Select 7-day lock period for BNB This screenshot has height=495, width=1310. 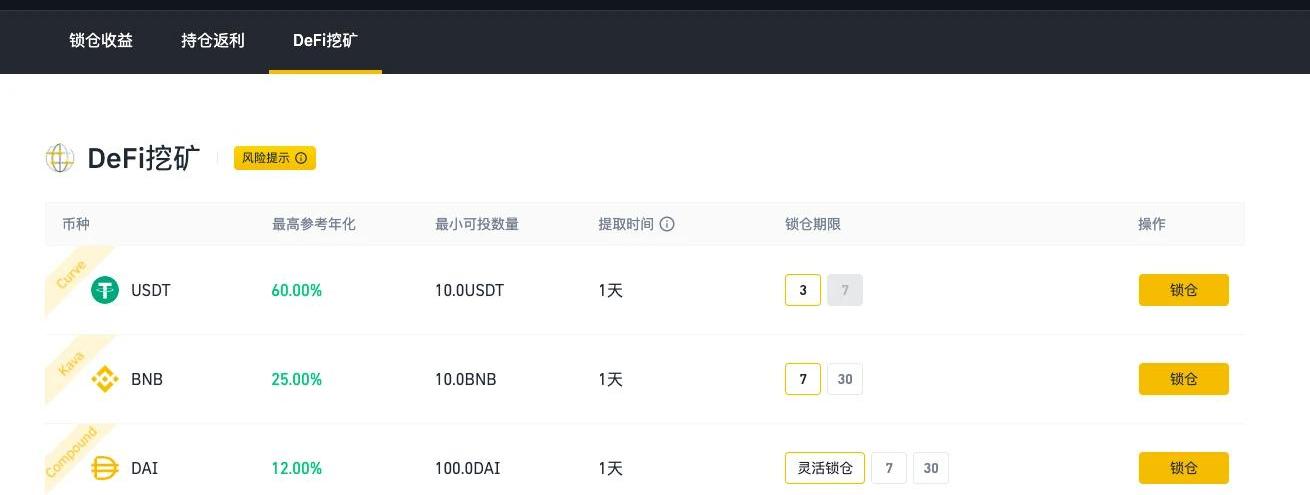[803, 379]
